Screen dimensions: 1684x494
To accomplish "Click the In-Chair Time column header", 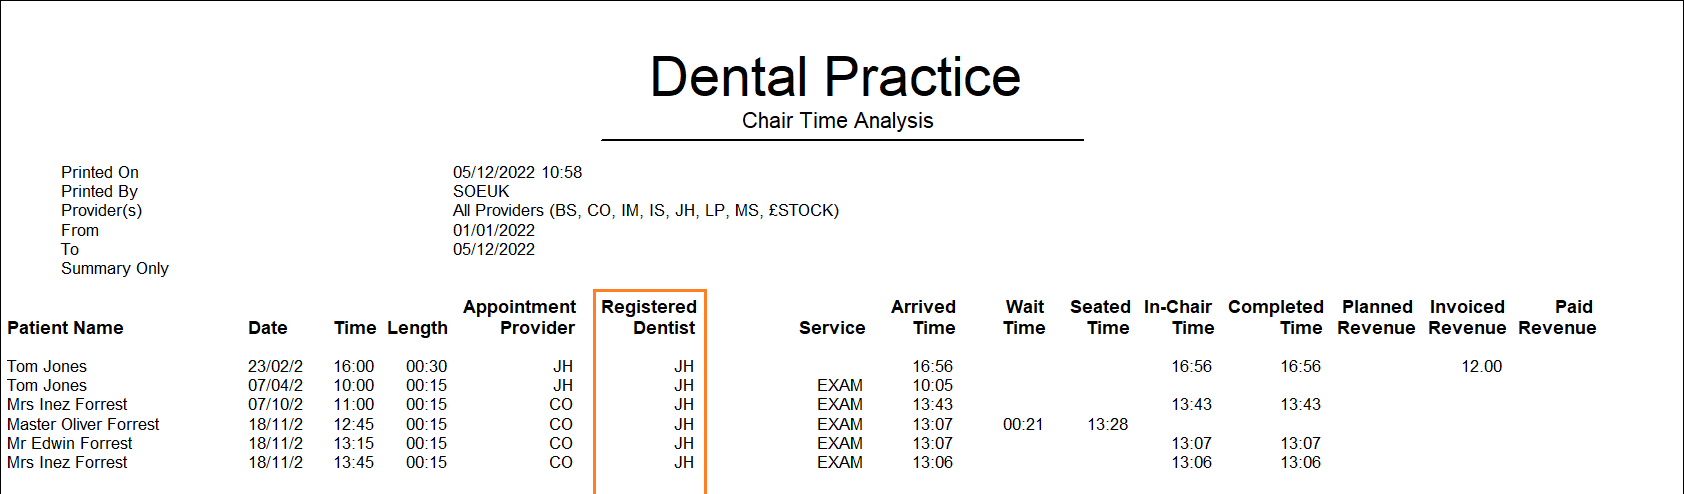I will pyautogui.click(x=1178, y=317).
